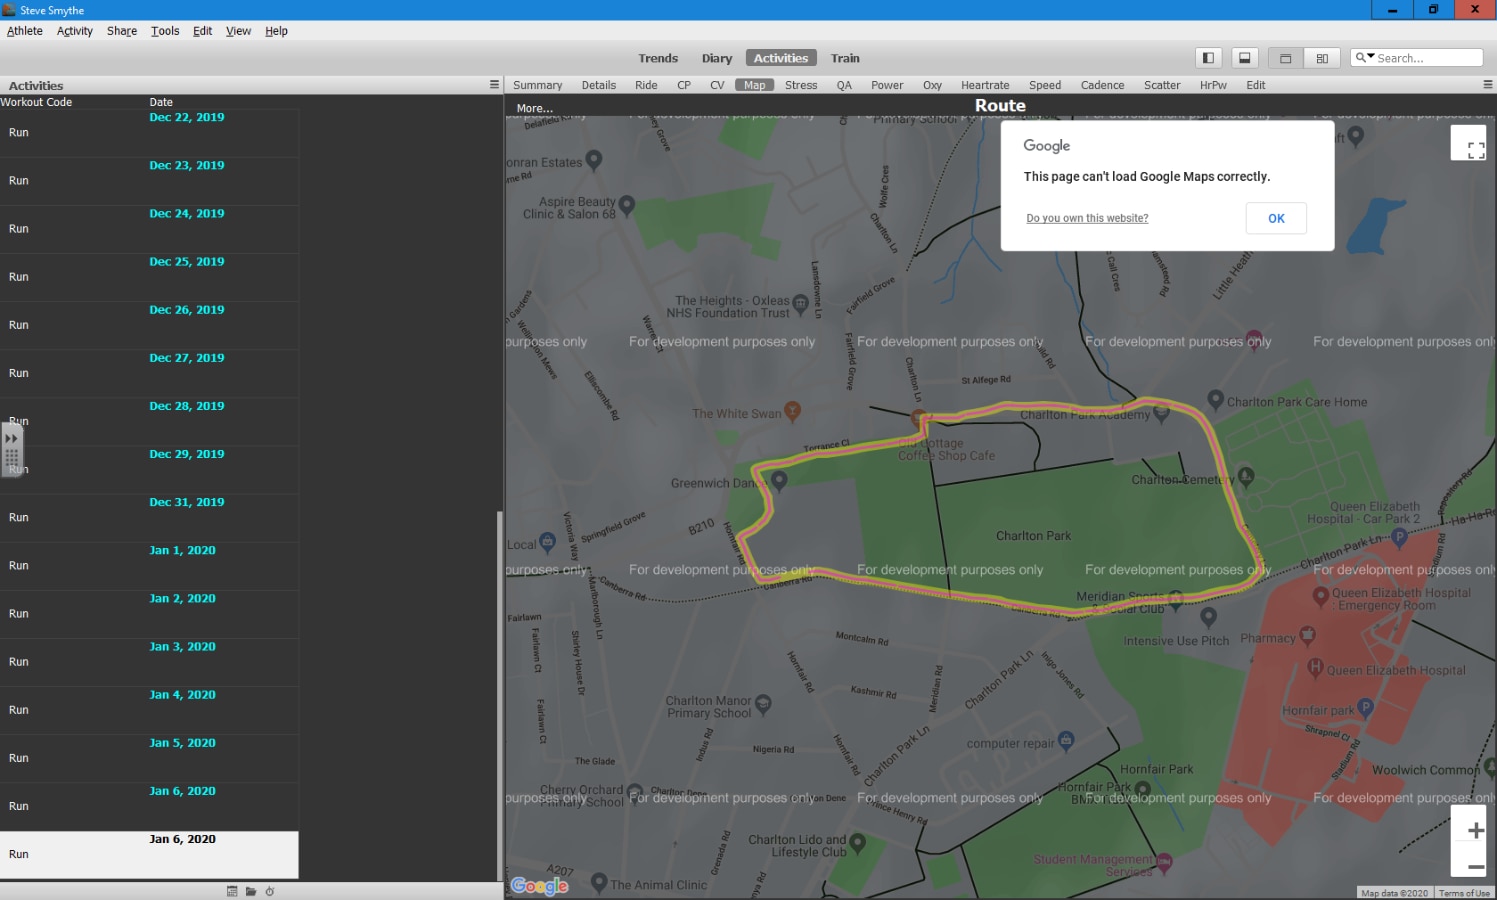
Task: Click The Heights Oxleas NHS pin
Action: [800, 303]
